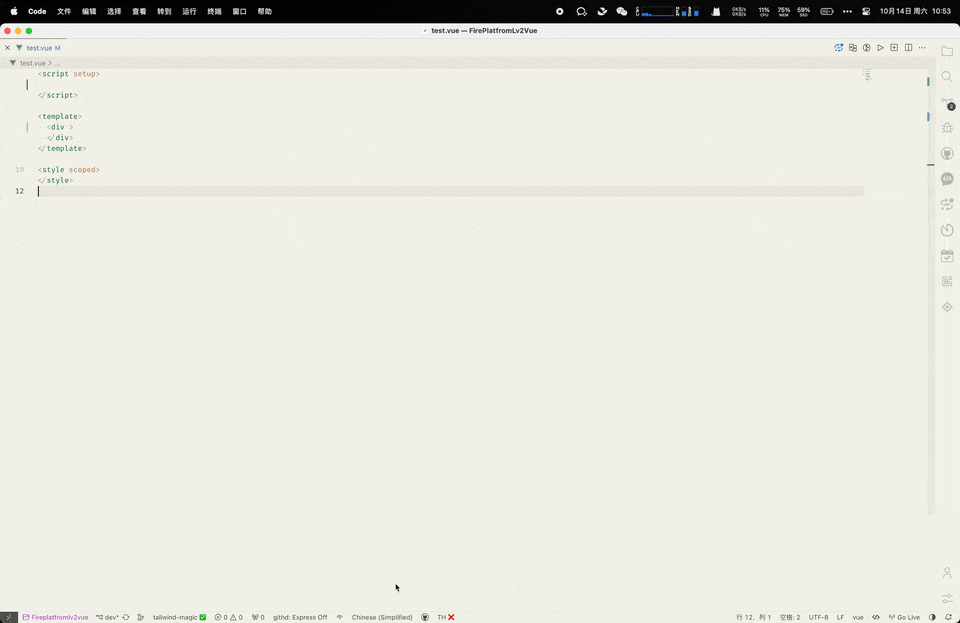Toggle githd: Express Off in status bar
The image size is (960, 623).
click(x=300, y=617)
